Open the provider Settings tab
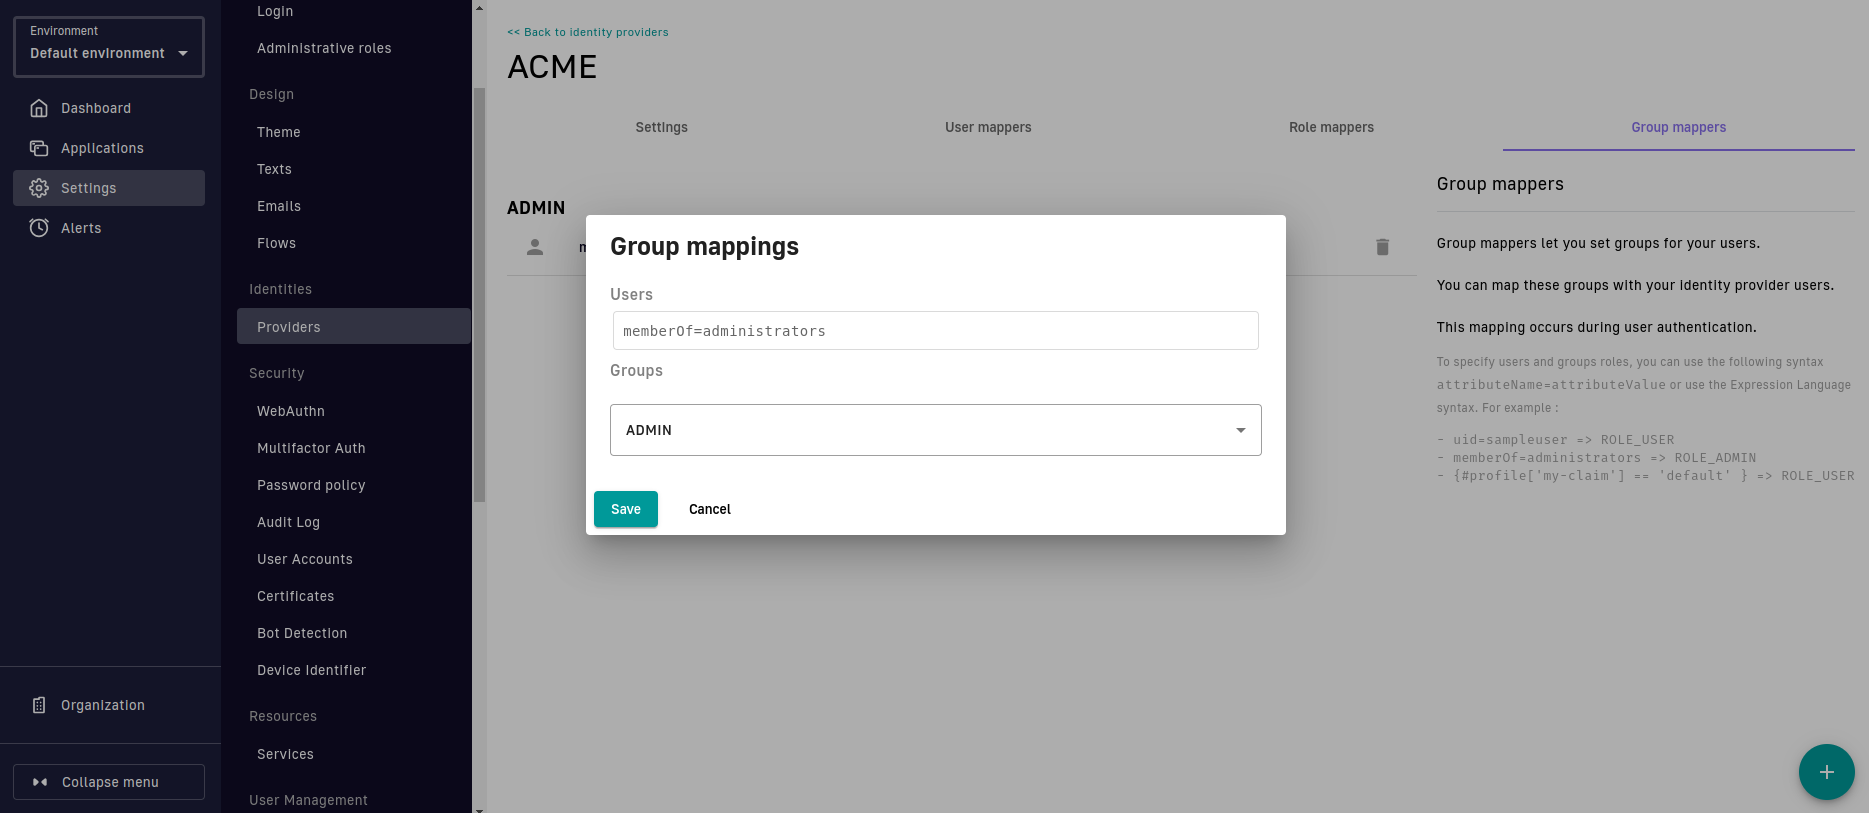 click(661, 128)
